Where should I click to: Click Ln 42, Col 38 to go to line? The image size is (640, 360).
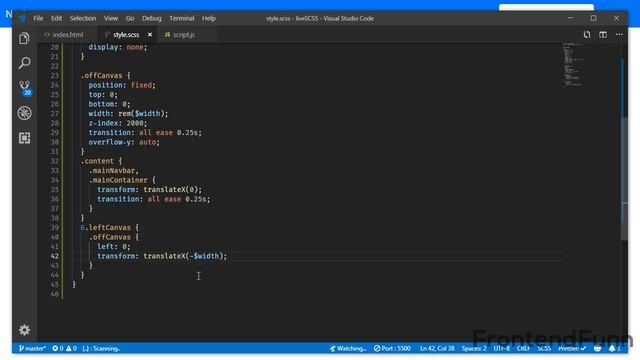pos(437,348)
